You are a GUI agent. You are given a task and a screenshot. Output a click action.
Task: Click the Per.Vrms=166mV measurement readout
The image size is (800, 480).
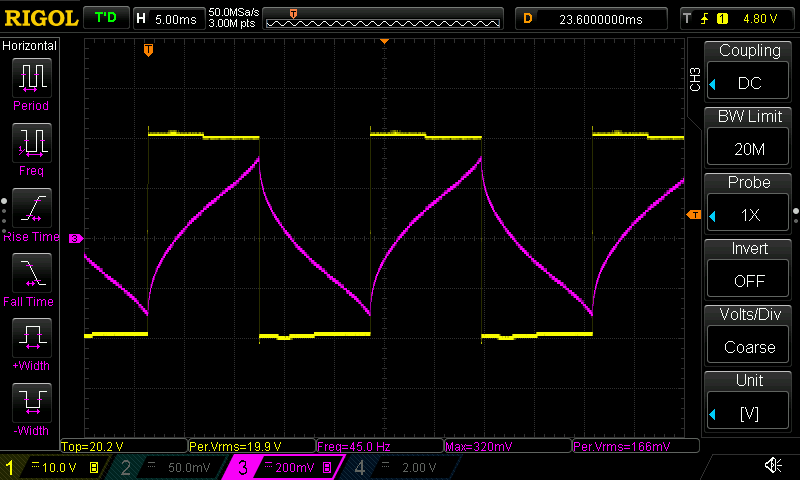(x=636, y=446)
